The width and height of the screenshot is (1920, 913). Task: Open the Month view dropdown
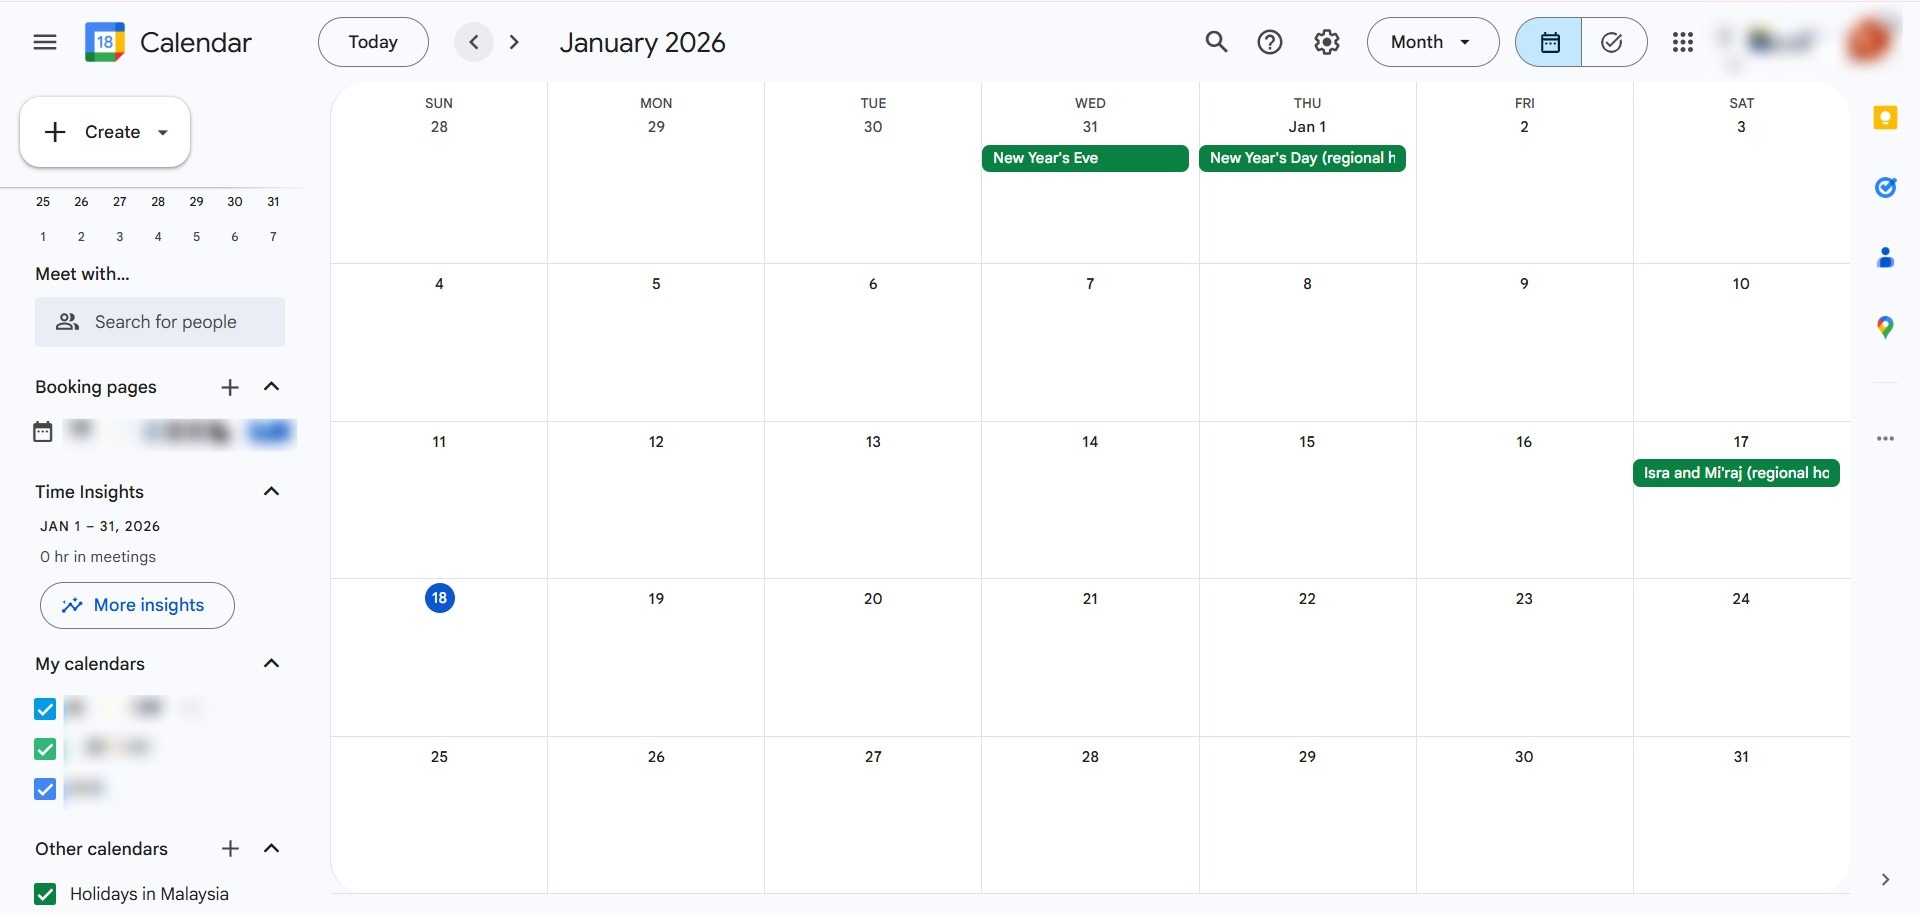pos(1432,42)
